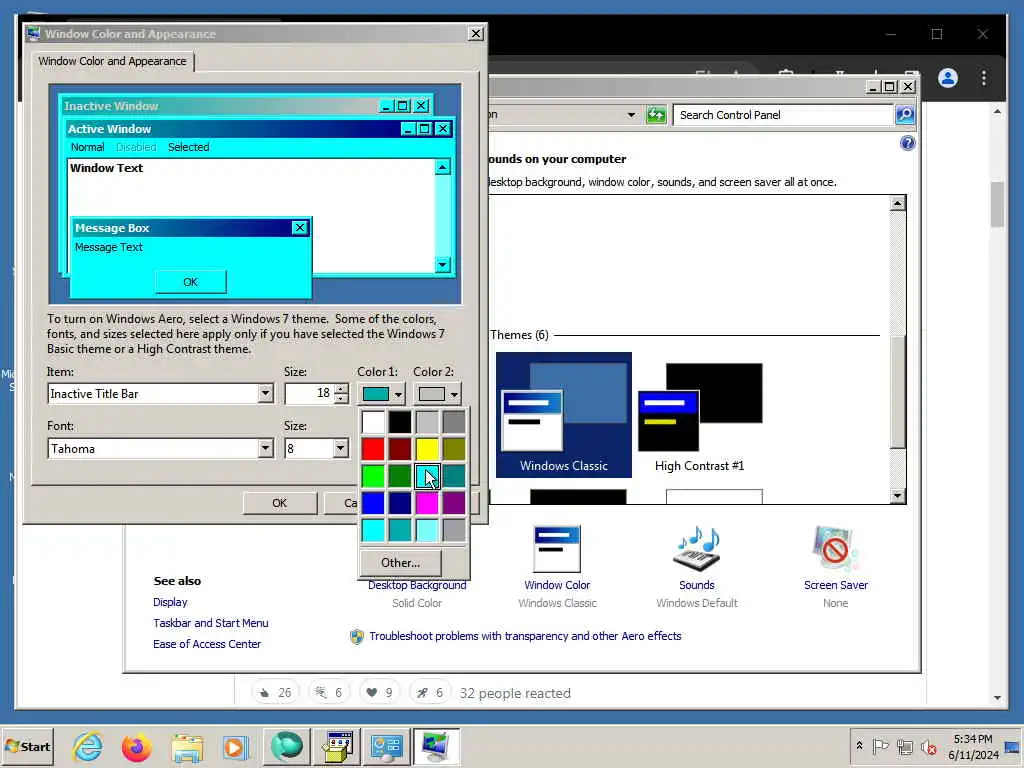
Task: Open the Sounds icon in Personalization
Action: pos(697,549)
